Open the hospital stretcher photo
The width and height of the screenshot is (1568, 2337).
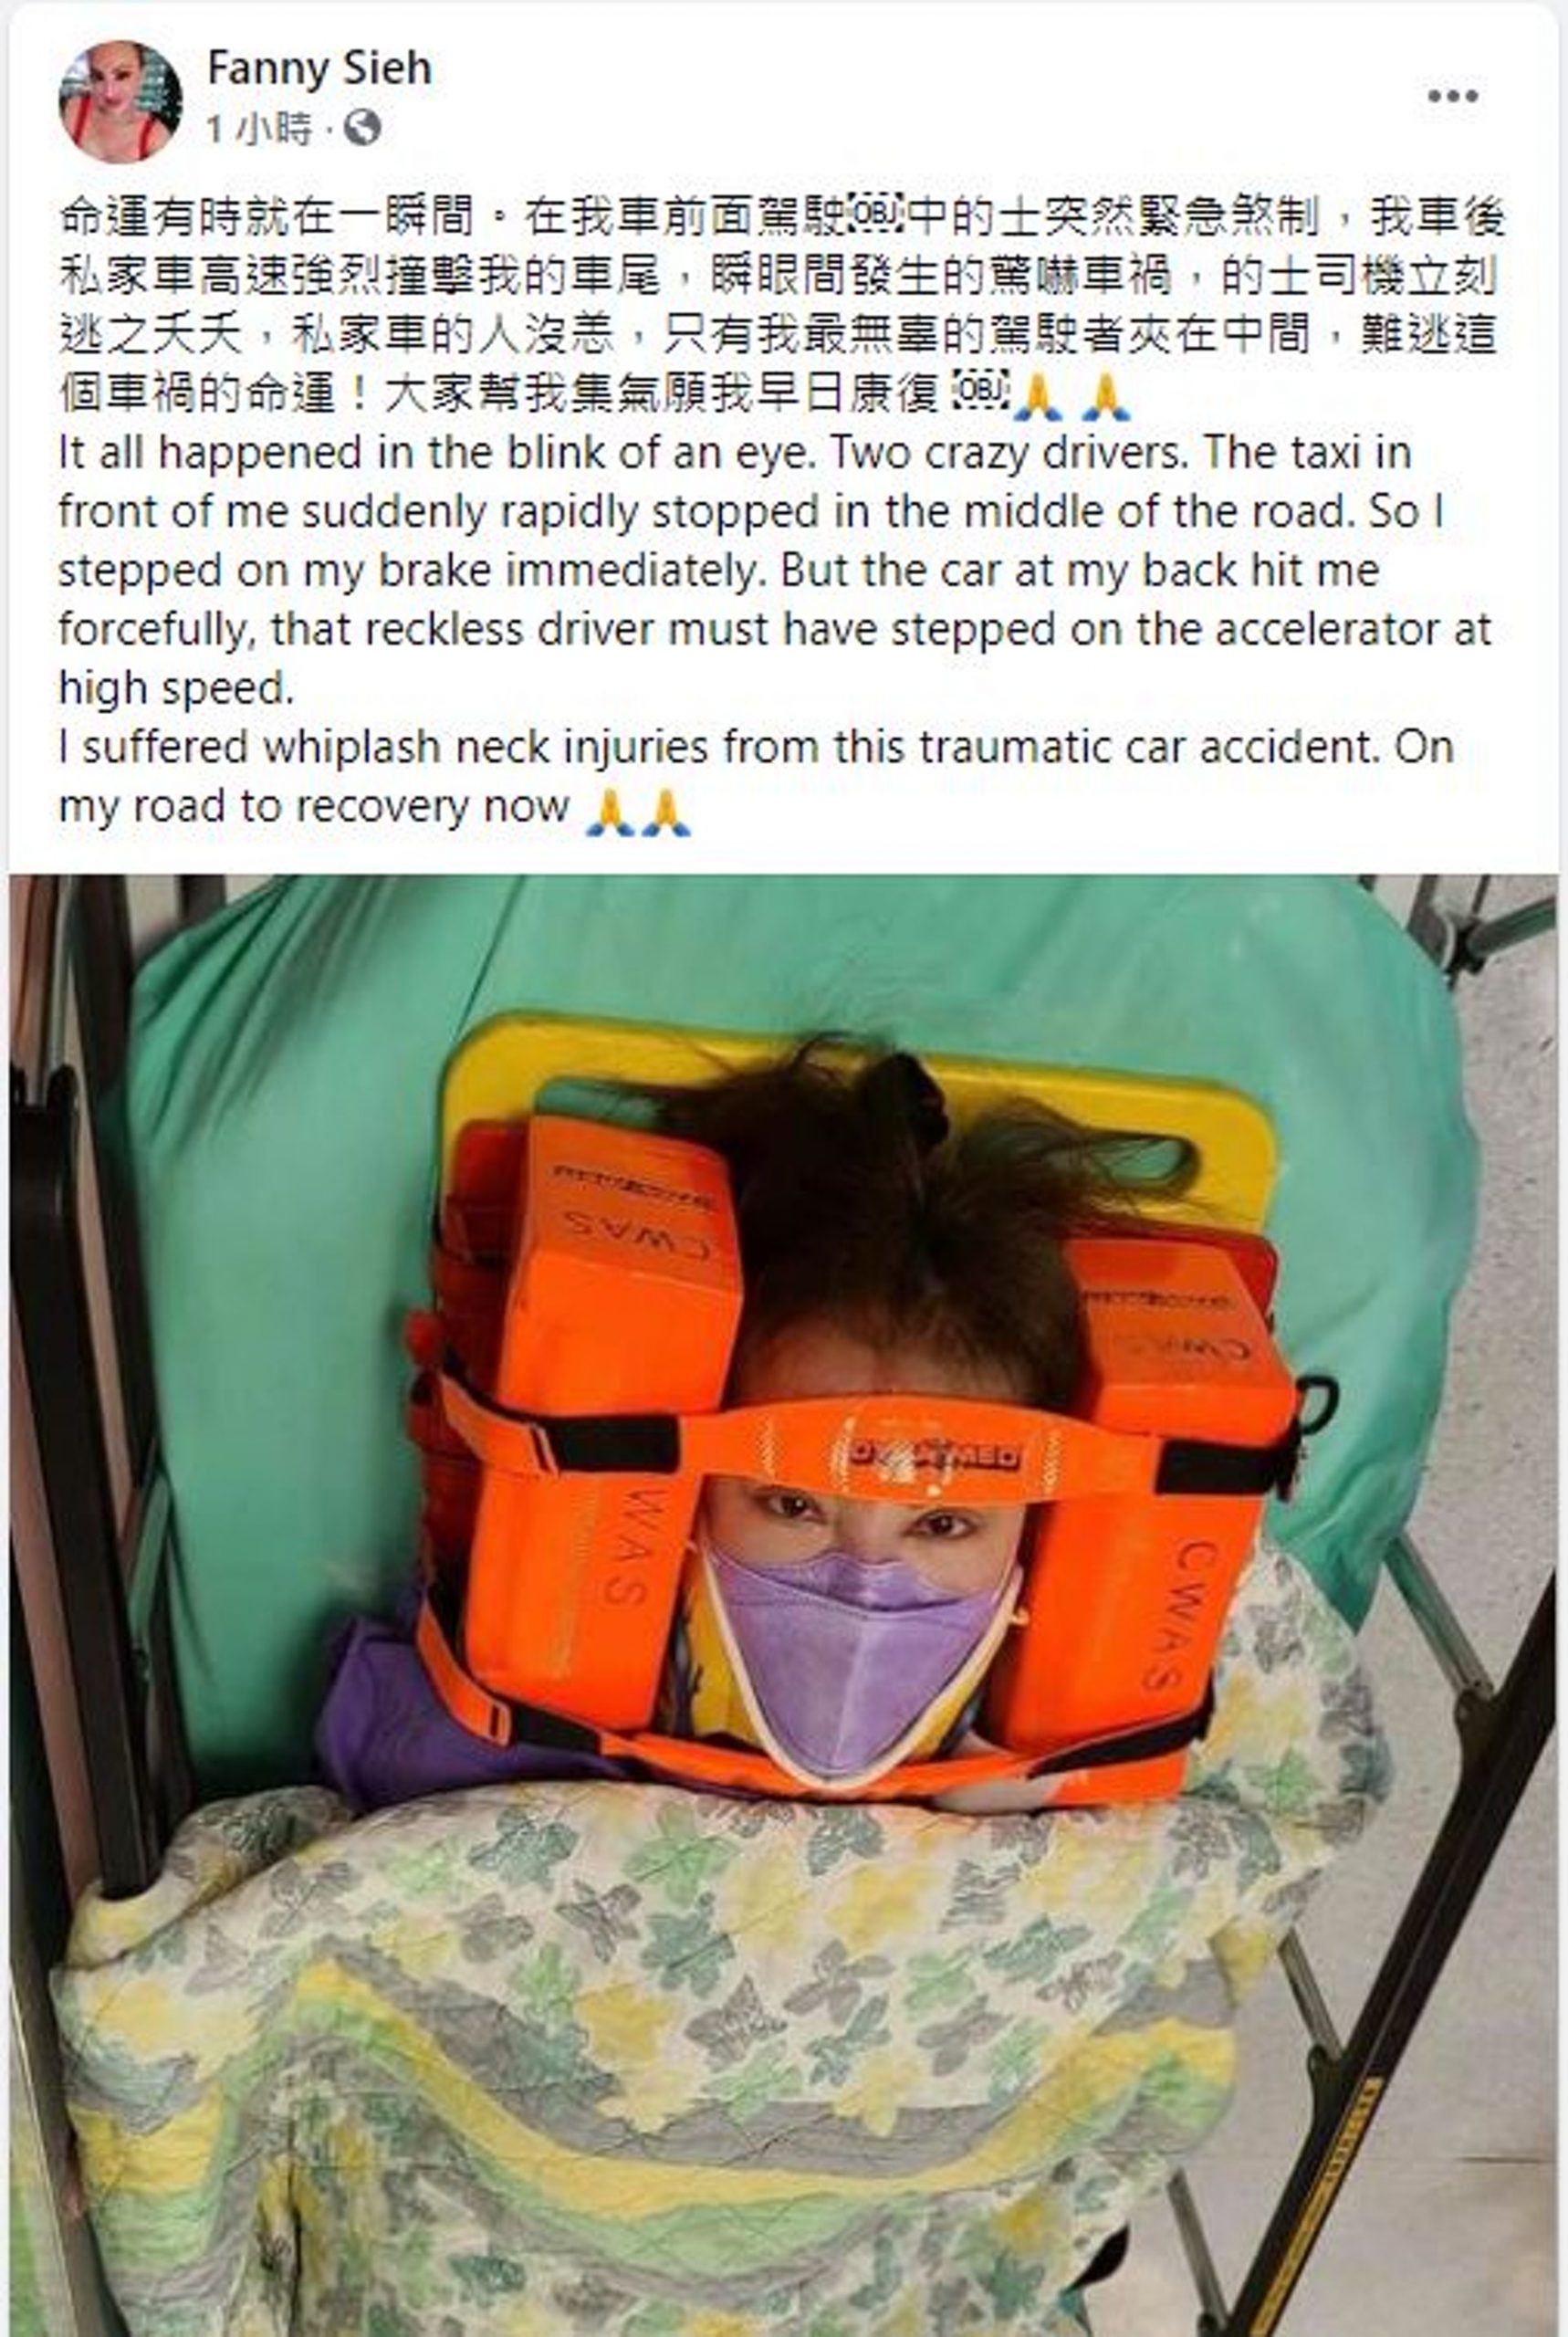784,1604
